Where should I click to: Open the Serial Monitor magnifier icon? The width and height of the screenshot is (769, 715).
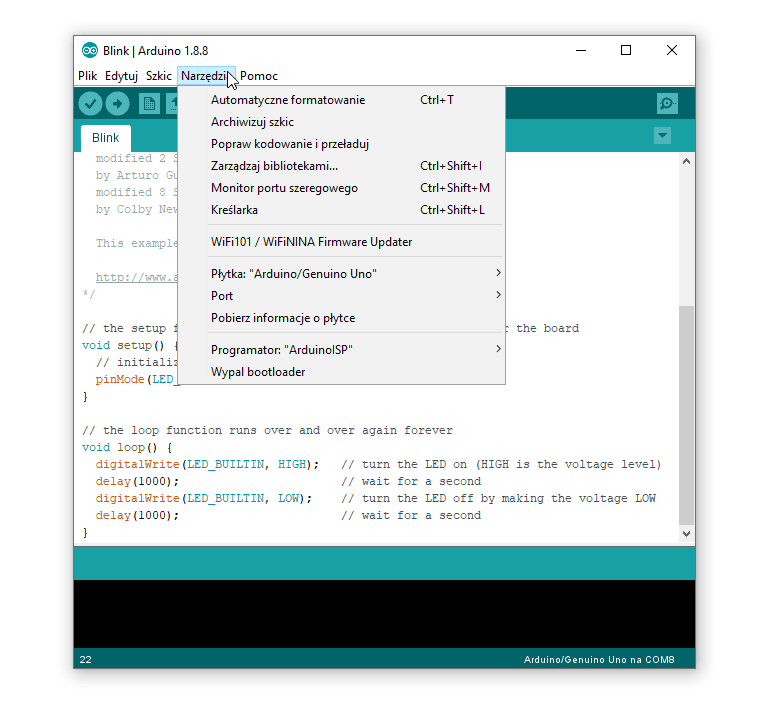667,103
